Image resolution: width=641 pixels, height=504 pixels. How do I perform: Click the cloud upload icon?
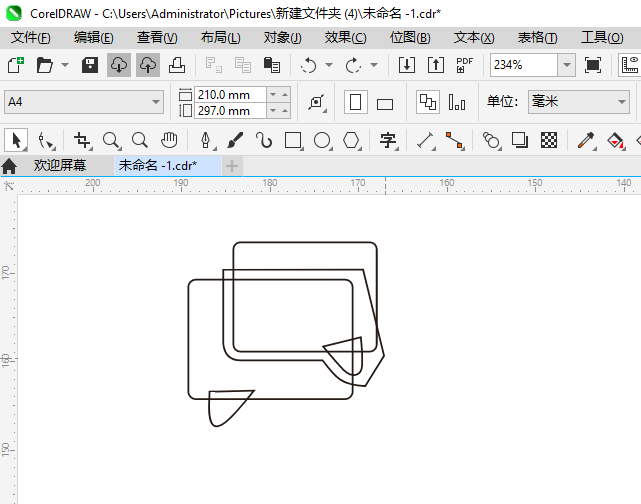point(148,65)
